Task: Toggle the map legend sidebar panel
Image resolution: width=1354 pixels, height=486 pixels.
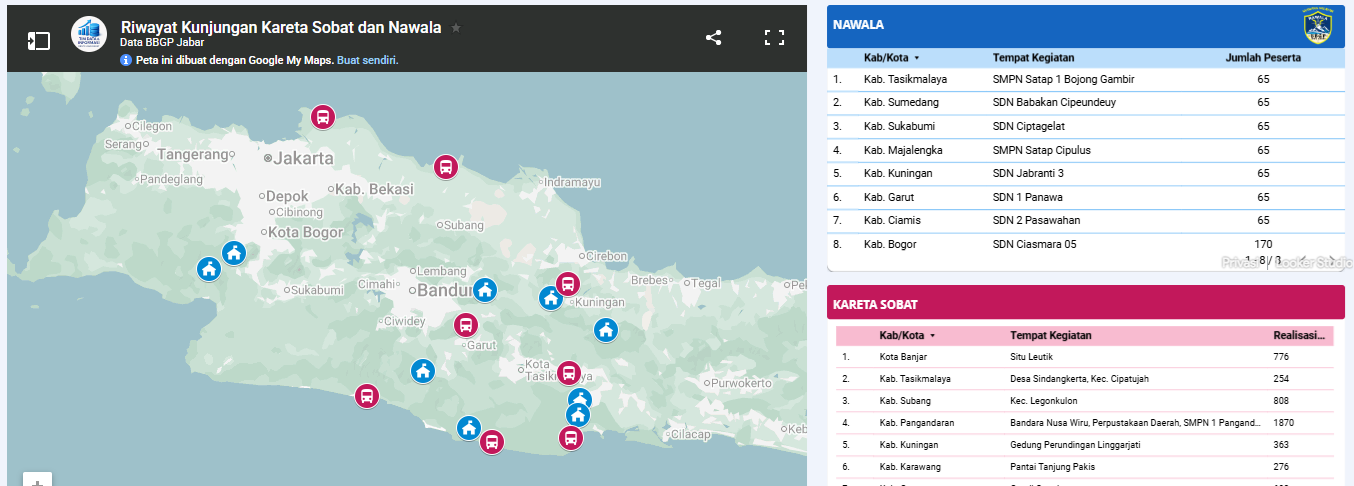Action: [38, 40]
